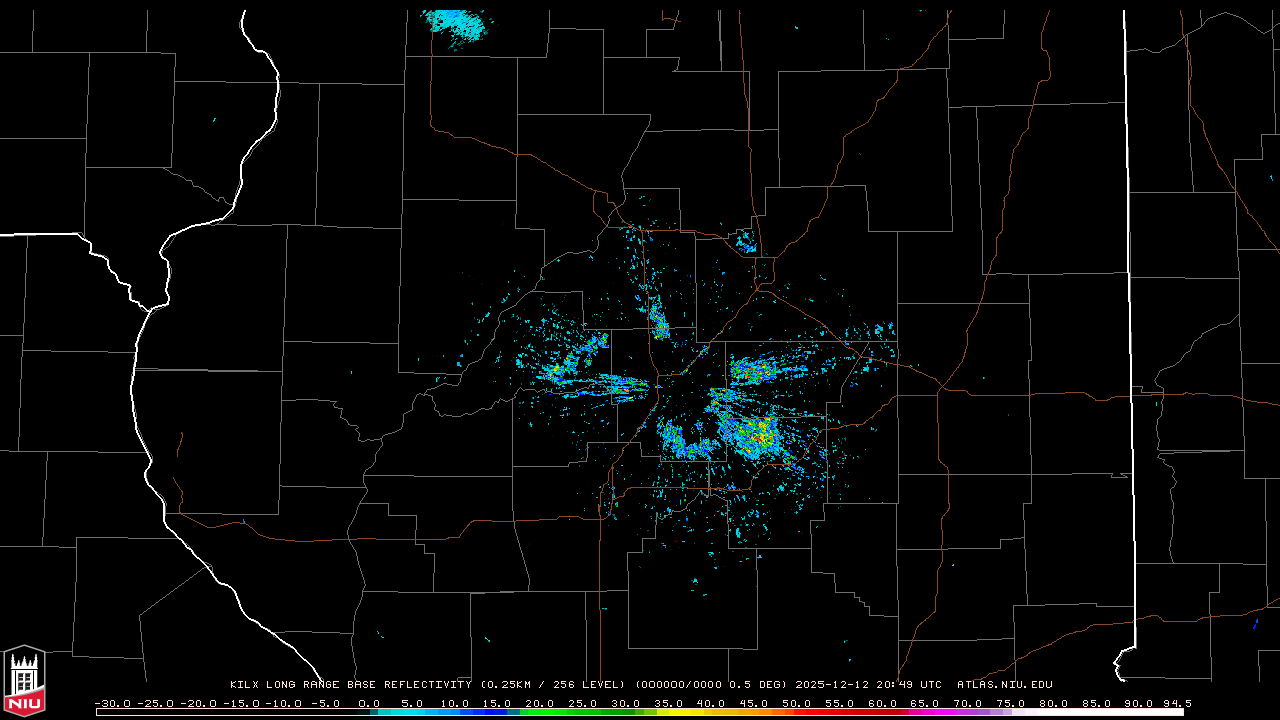Click the green echo cluster east of radar center

[x=752, y=373]
